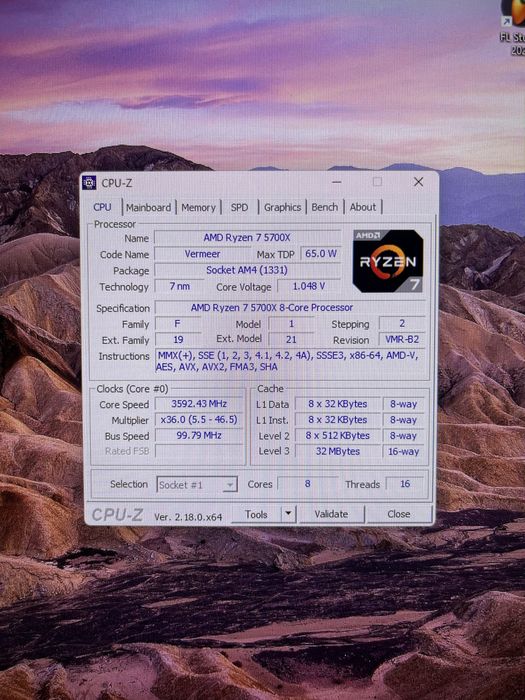The width and height of the screenshot is (525, 700).
Task: Open the Bench tab
Action: (x=325, y=207)
